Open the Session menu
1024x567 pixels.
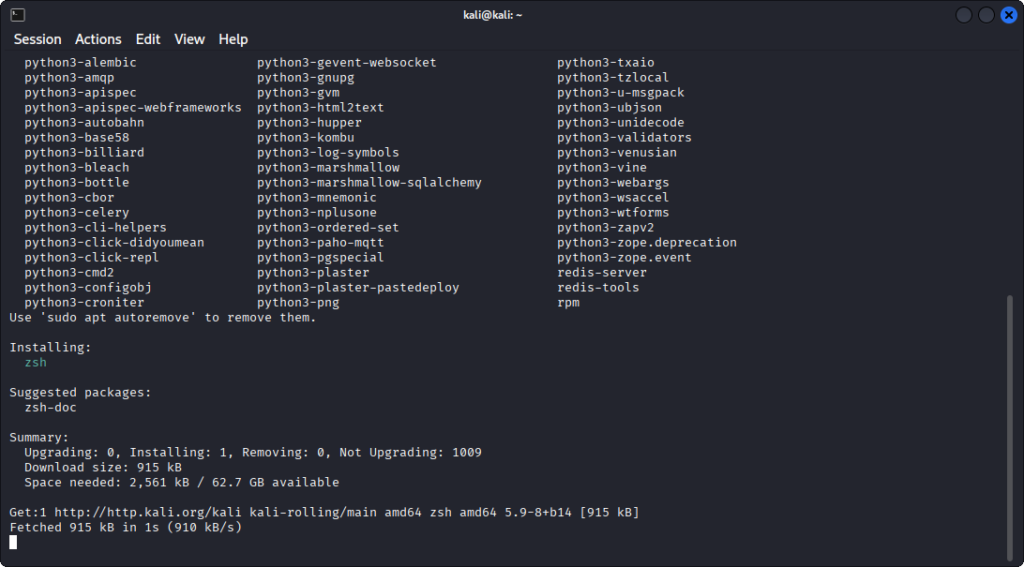click(x=37, y=39)
